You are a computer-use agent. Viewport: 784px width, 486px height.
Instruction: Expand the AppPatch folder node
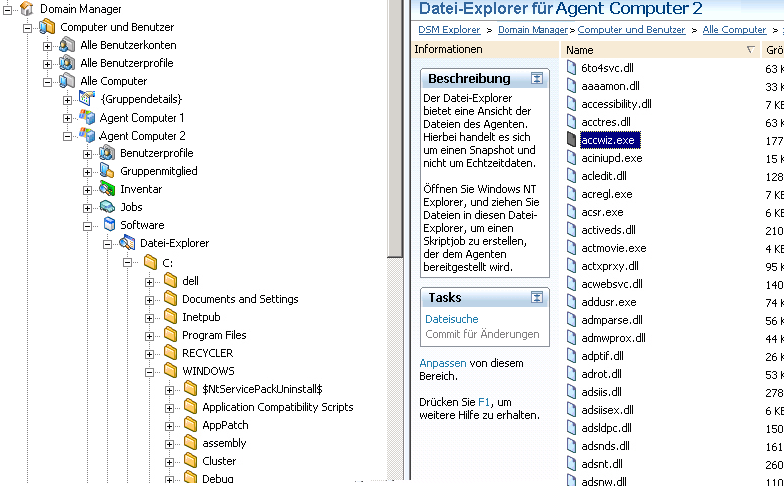170,426
